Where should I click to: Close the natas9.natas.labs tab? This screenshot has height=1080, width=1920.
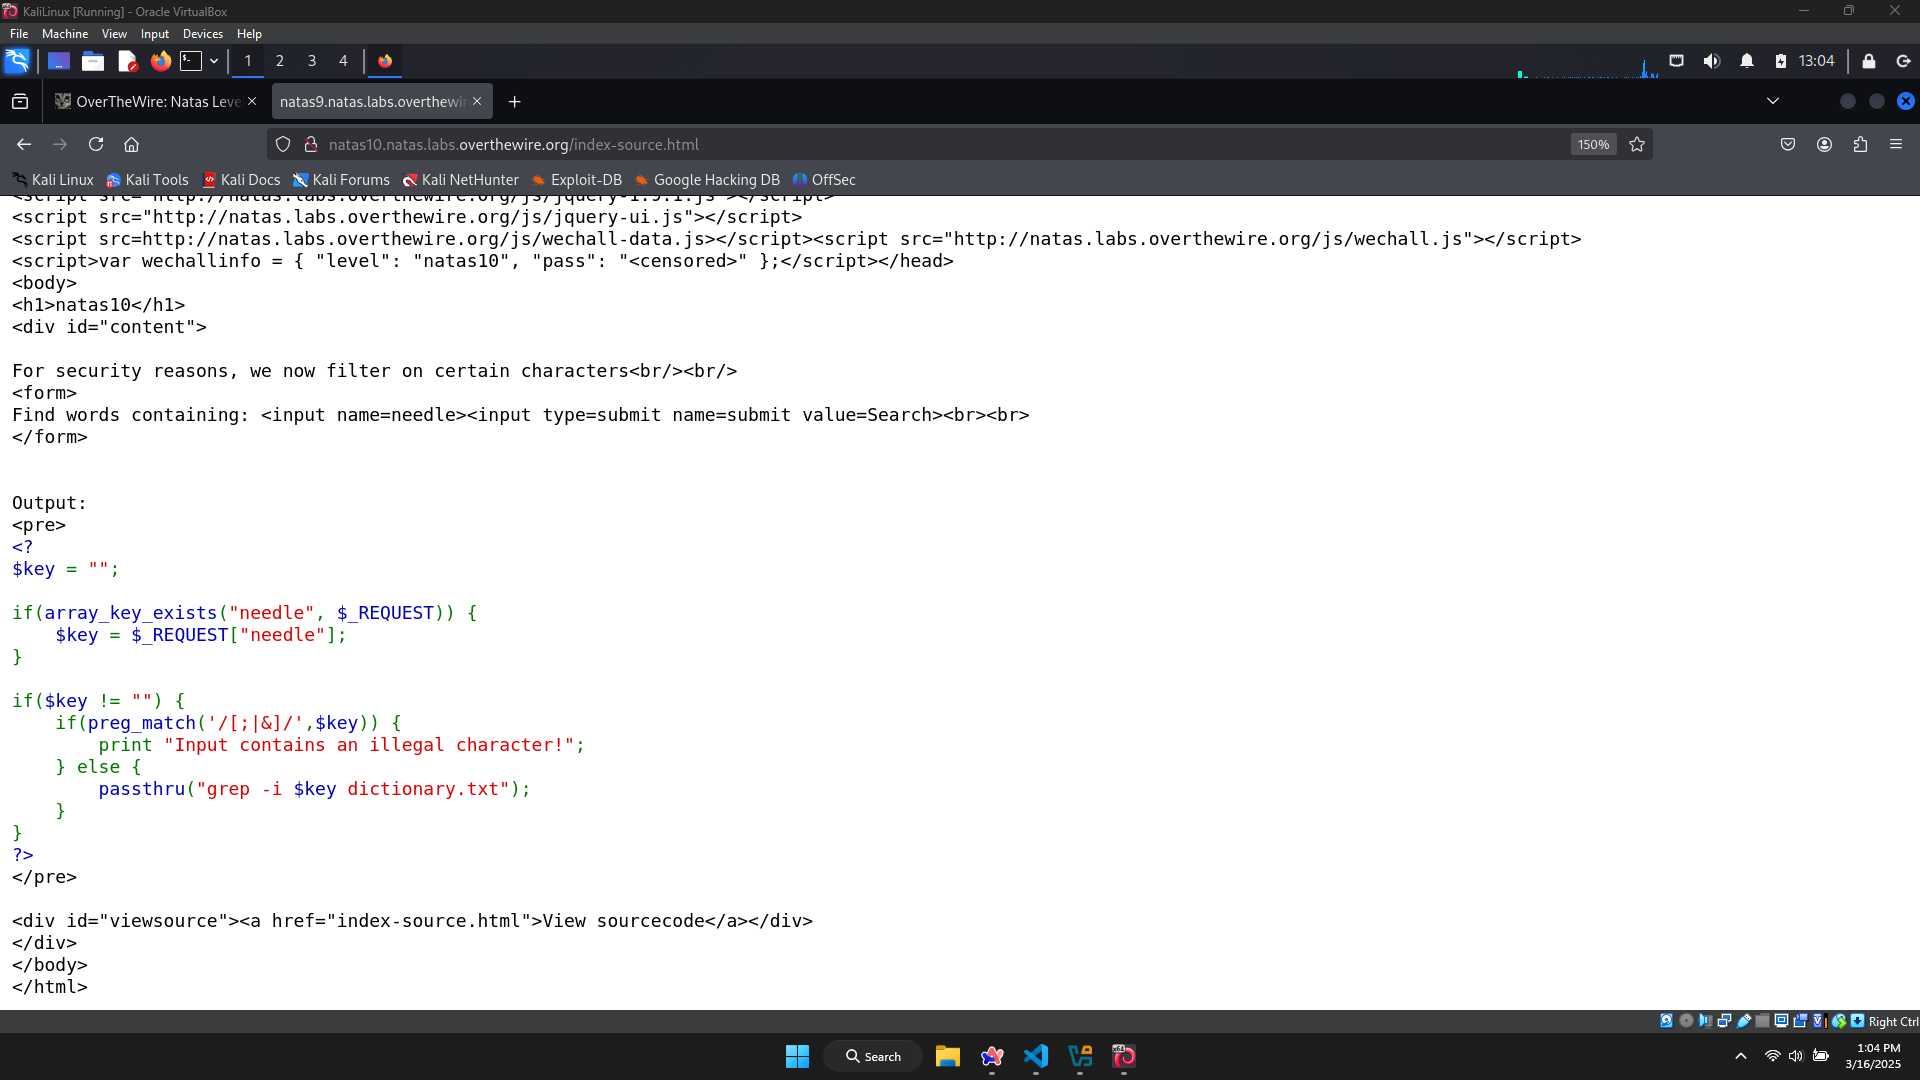click(477, 101)
